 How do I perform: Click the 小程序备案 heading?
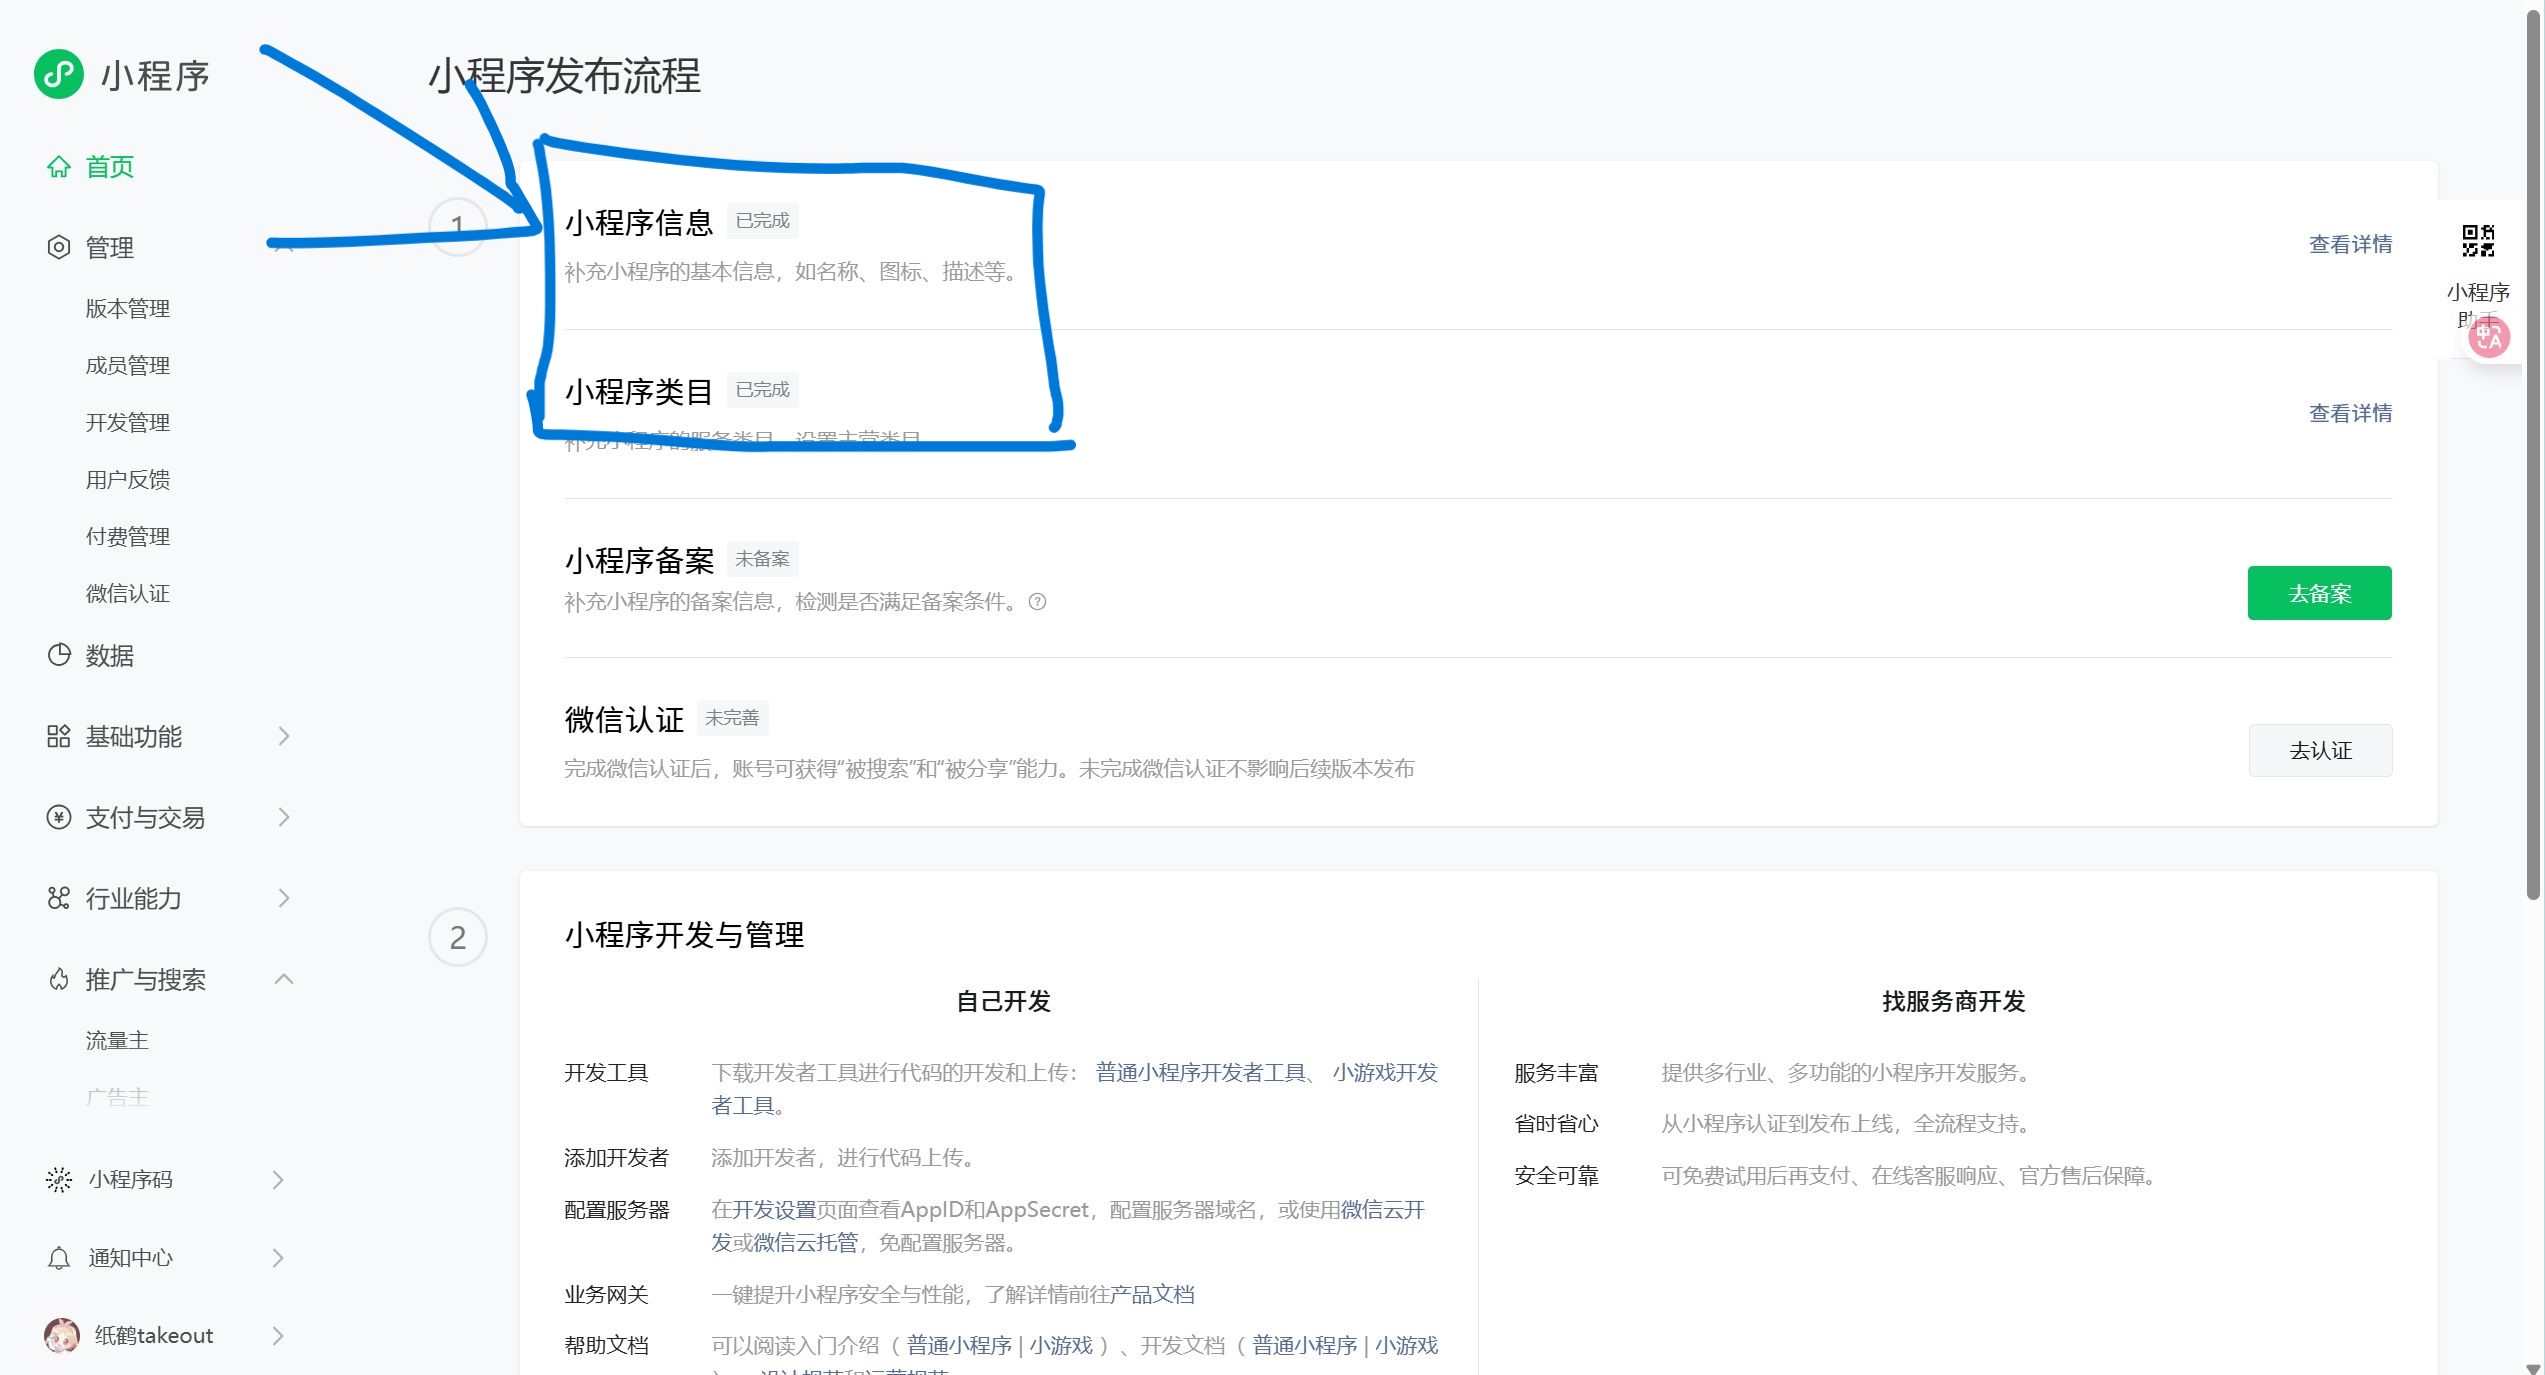pyautogui.click(x=639, y=560)
